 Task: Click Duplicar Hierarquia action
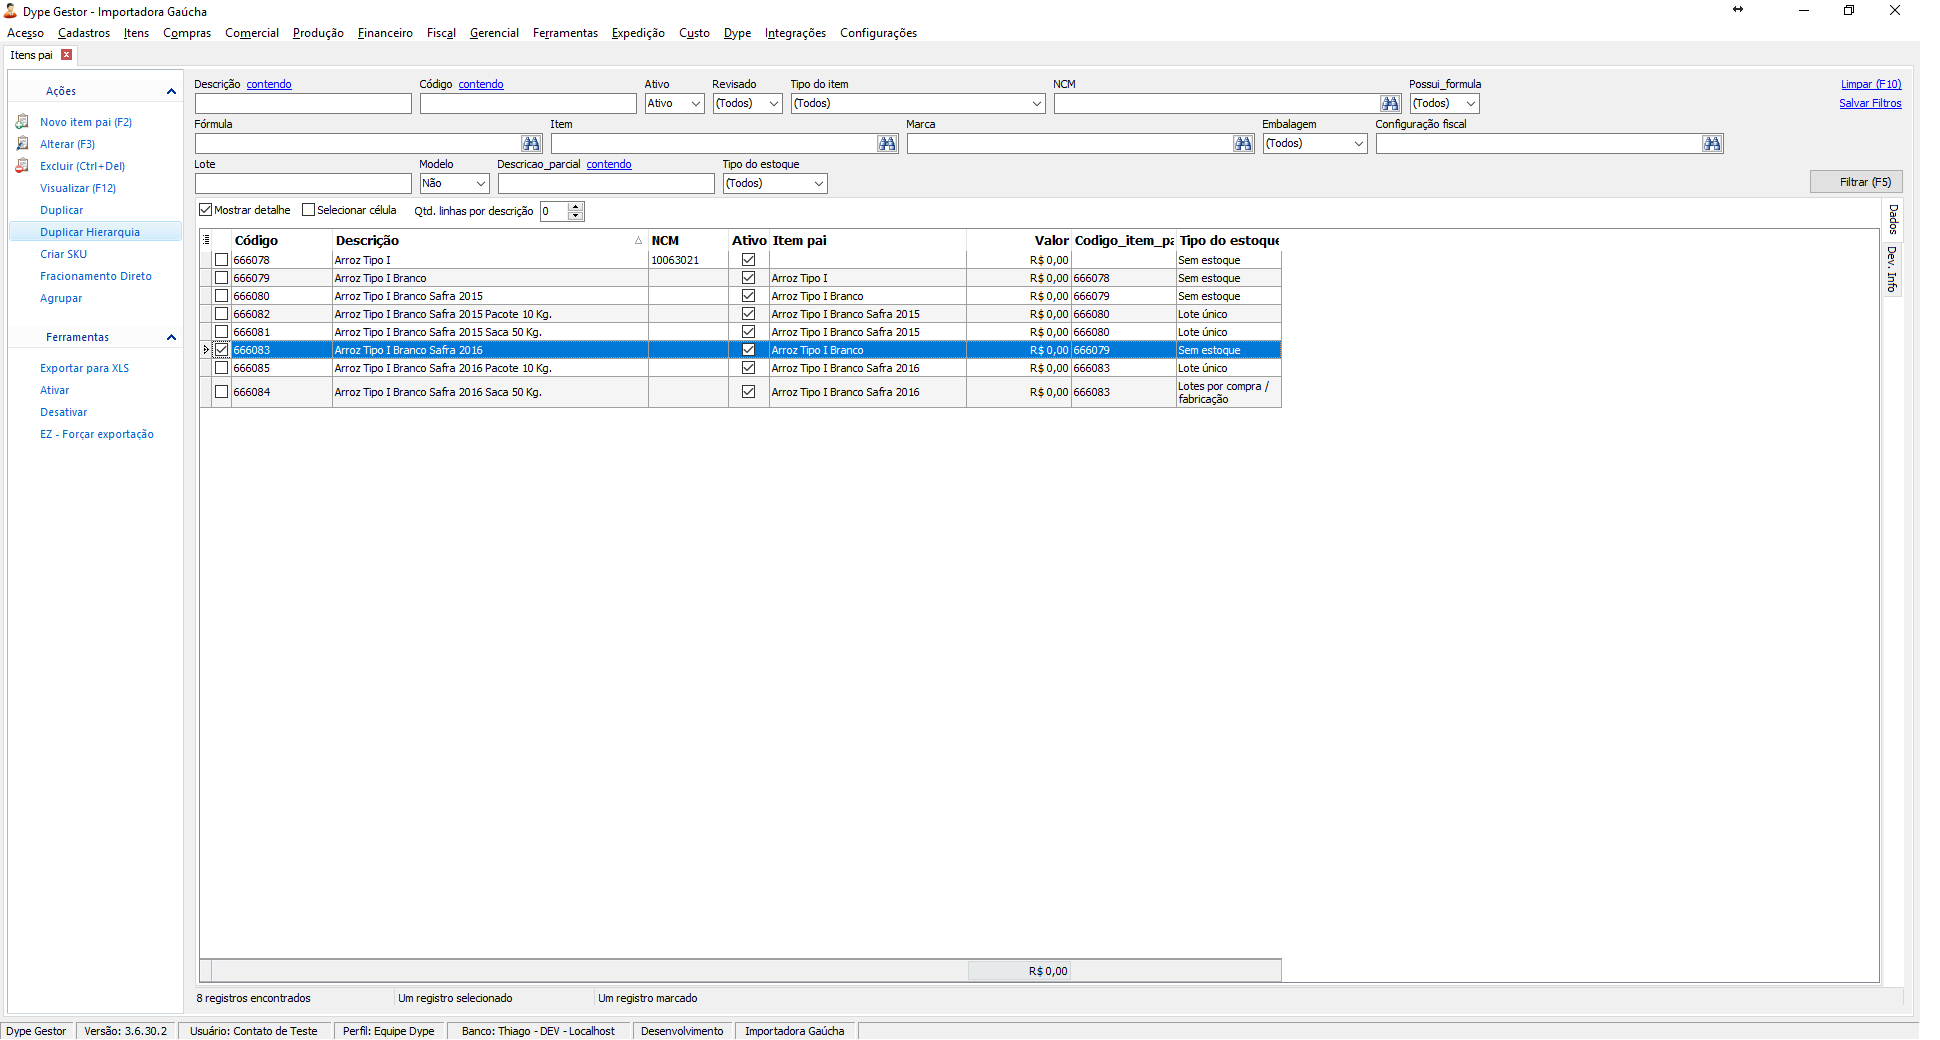pyautogui.click(x=90, y=232)
